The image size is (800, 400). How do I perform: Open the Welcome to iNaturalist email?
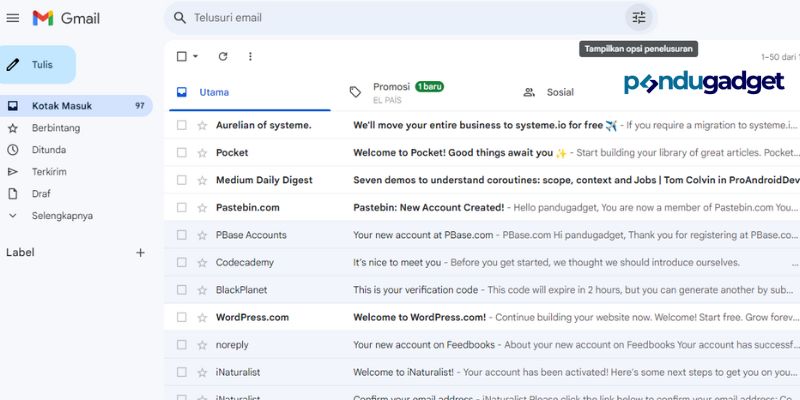coord(482,372)
